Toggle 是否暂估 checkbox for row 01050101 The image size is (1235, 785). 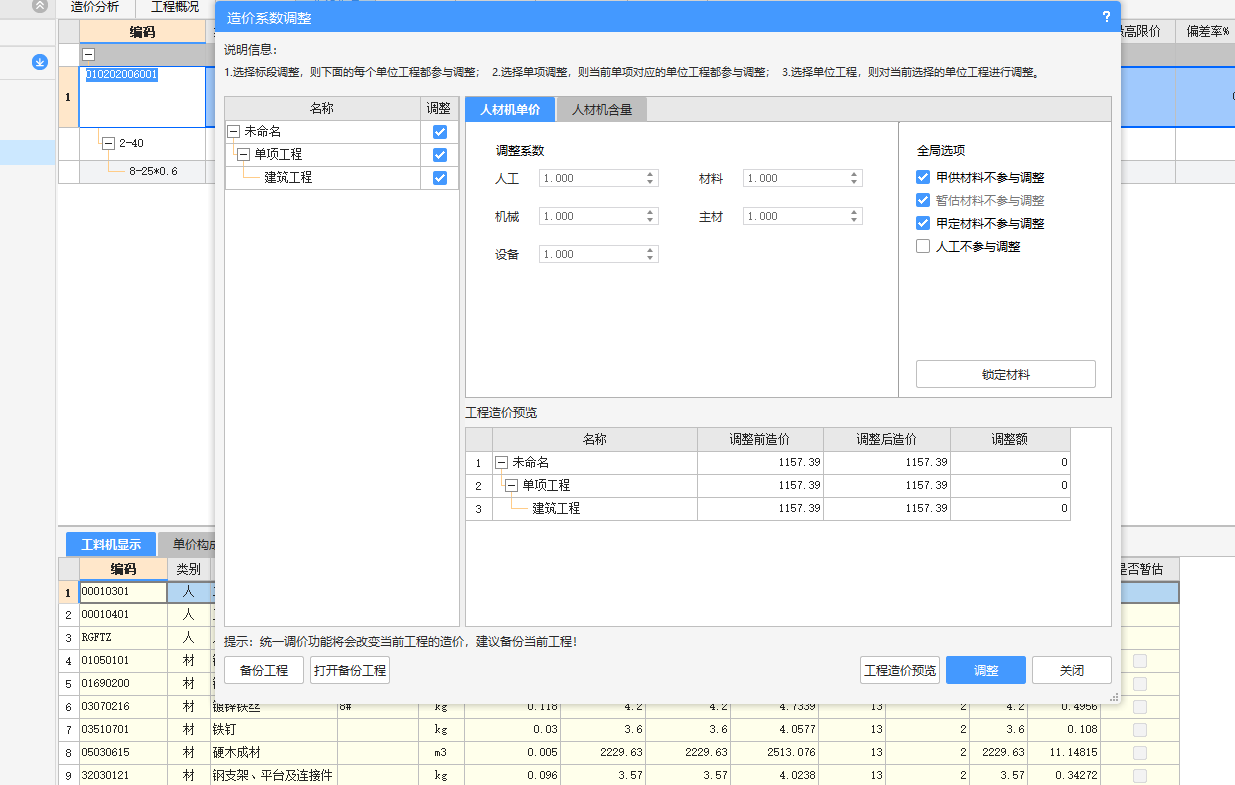point(1139,661)
